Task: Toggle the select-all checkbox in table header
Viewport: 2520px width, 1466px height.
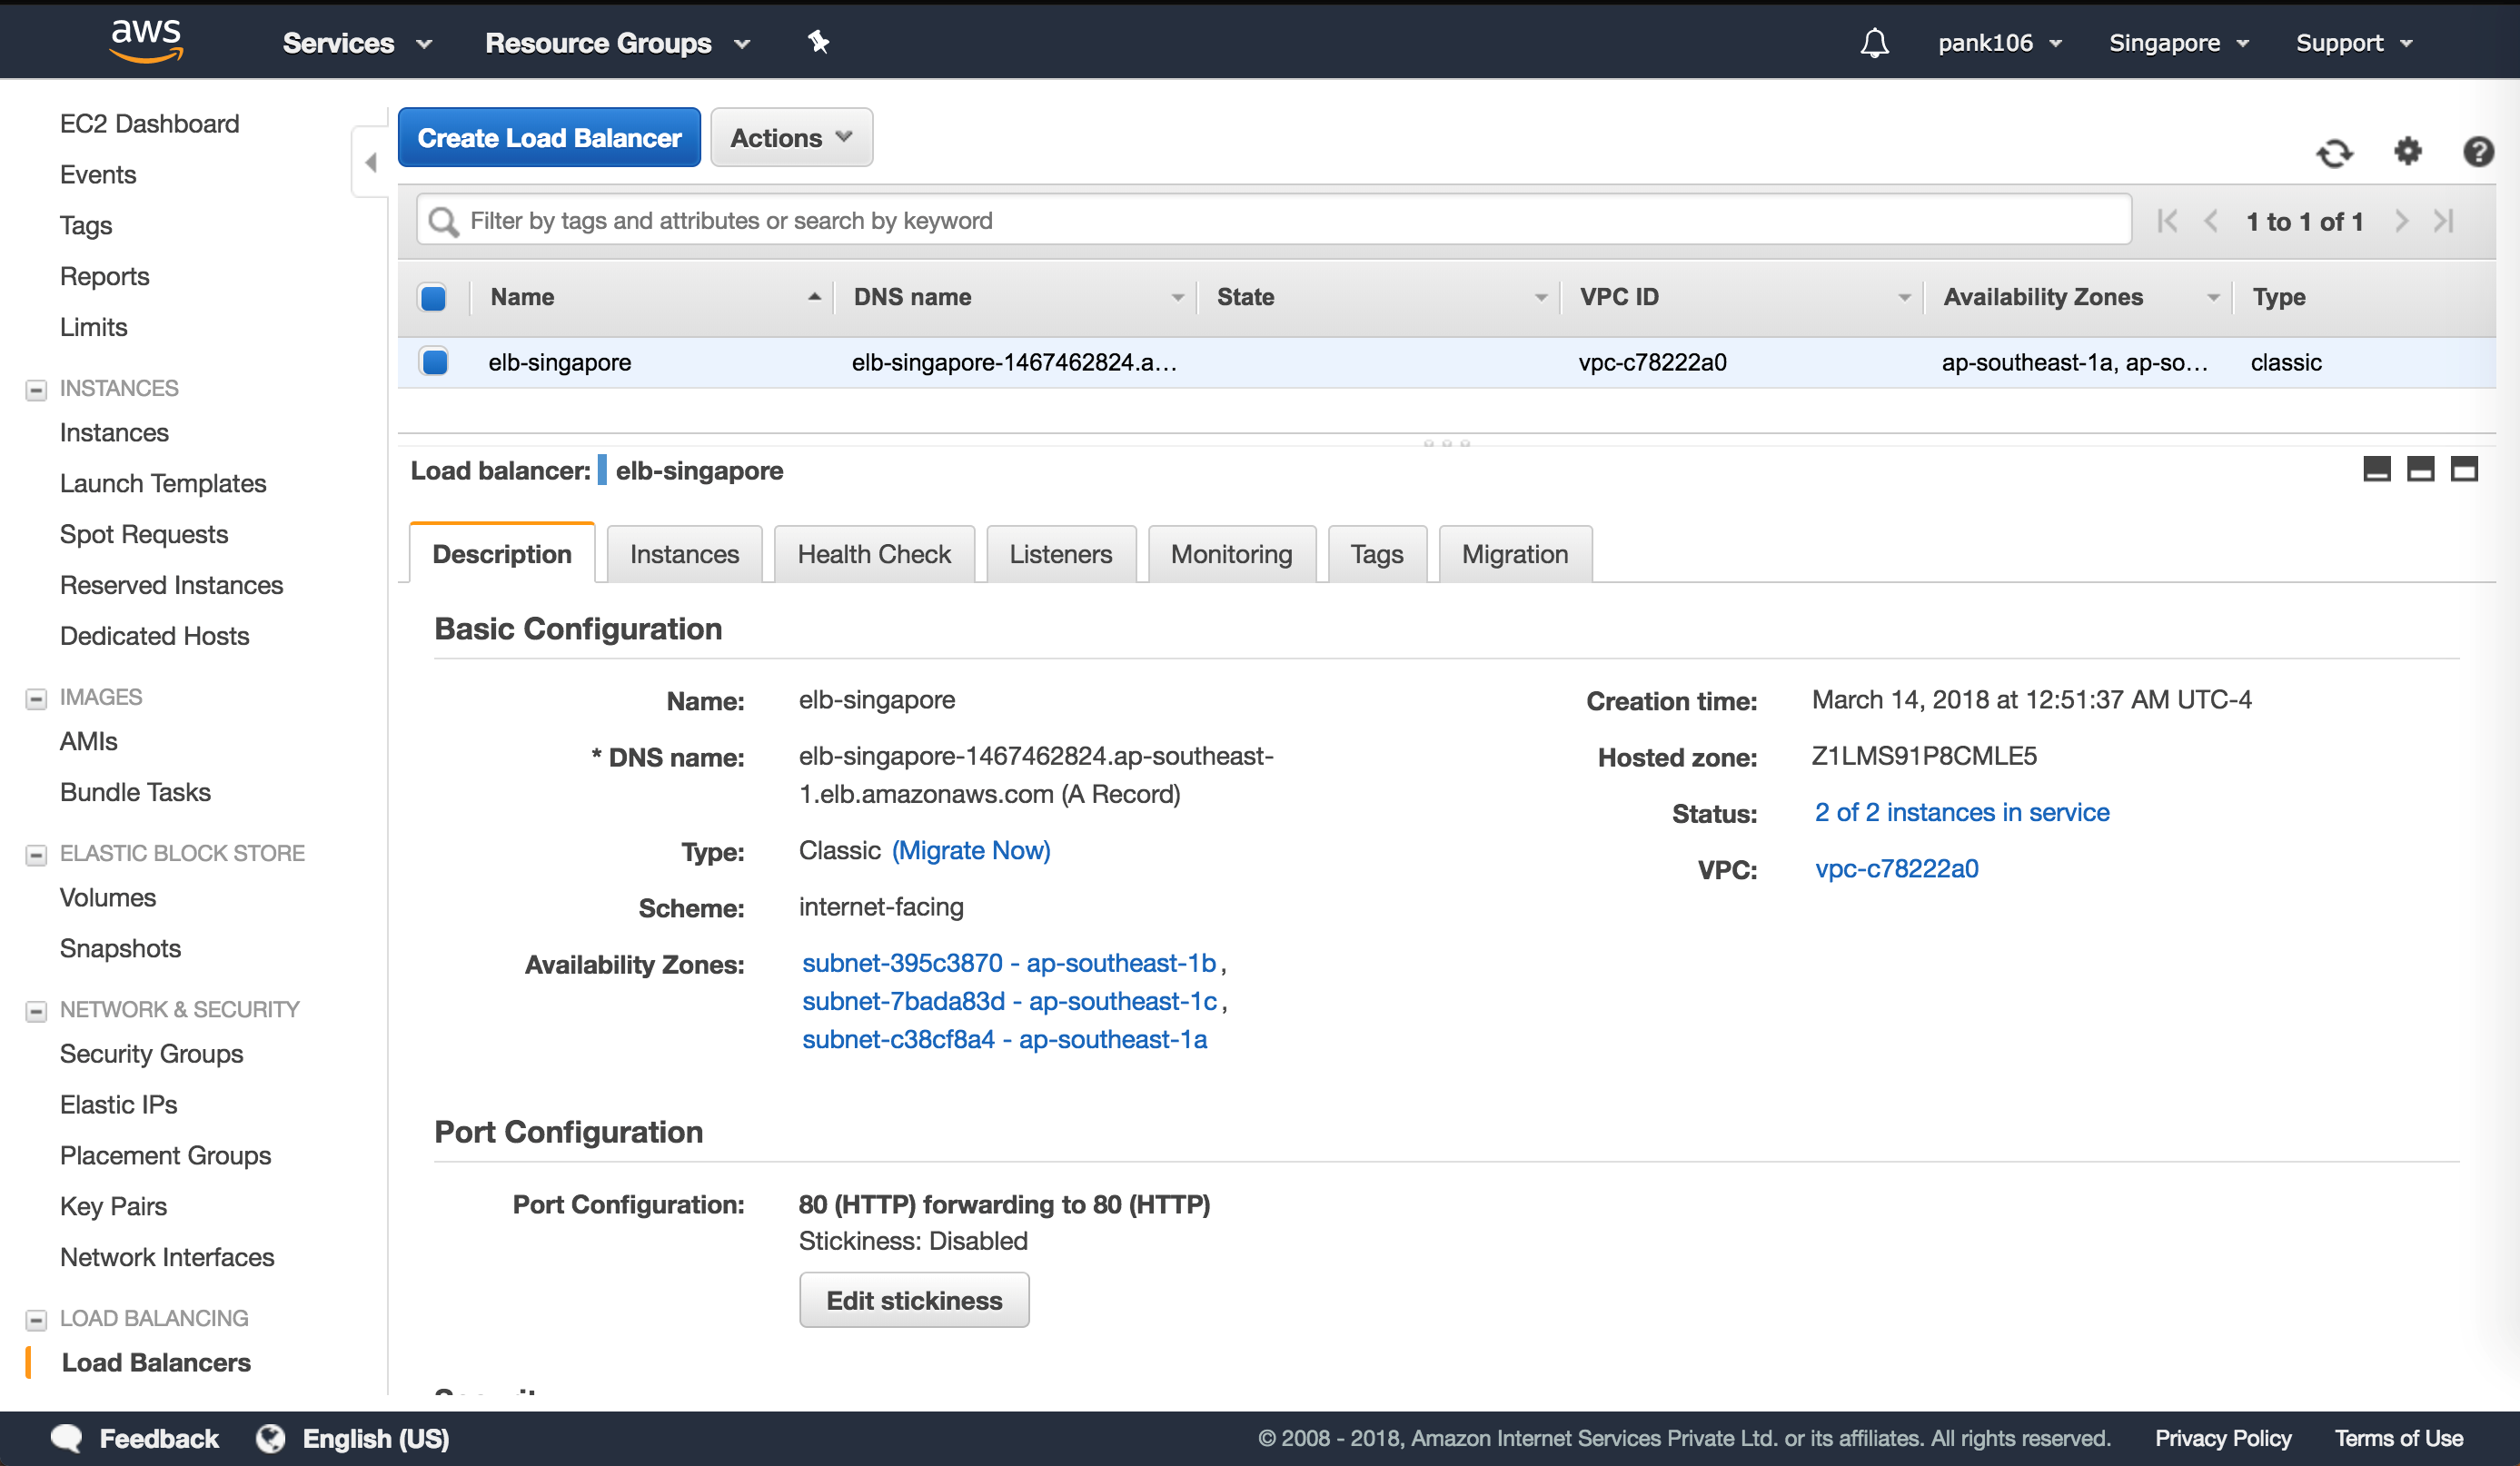Action: pos(433,298)
